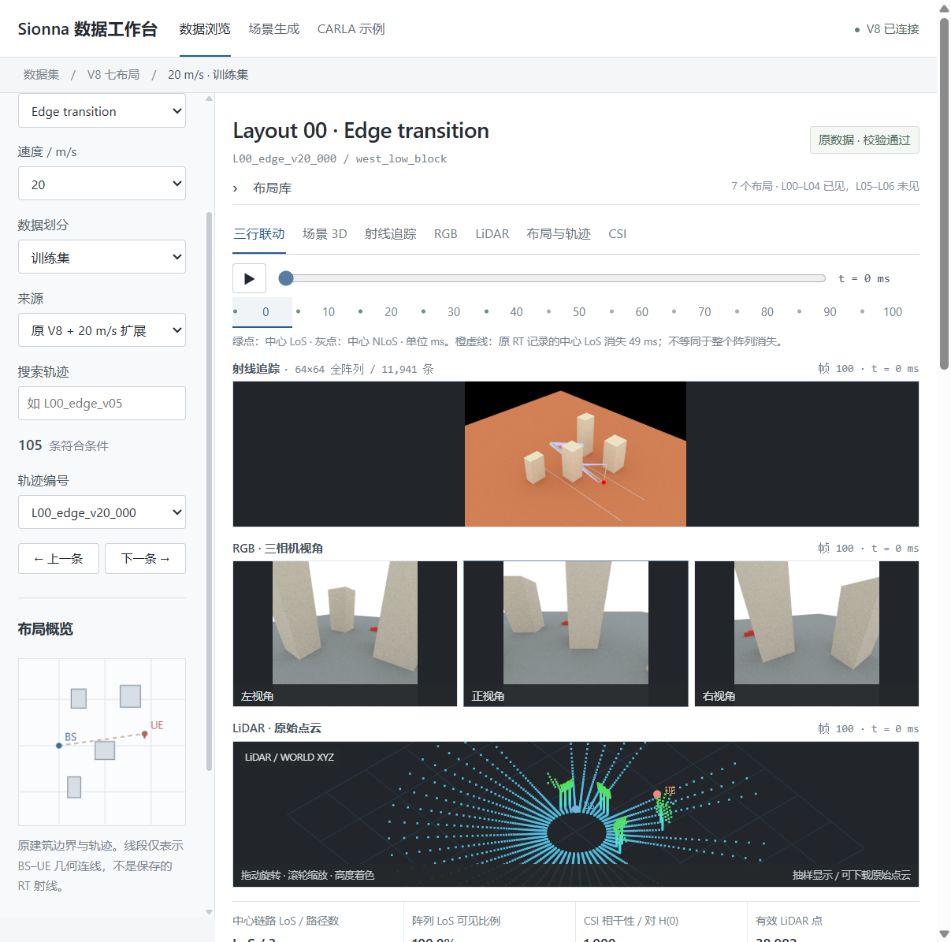Jump to timeline marker 50
Screen dimensions: 951x942
click(x=579, y=312)
